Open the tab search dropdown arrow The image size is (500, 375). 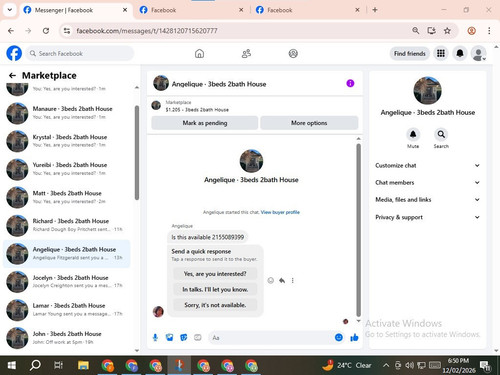click(10, 10)
